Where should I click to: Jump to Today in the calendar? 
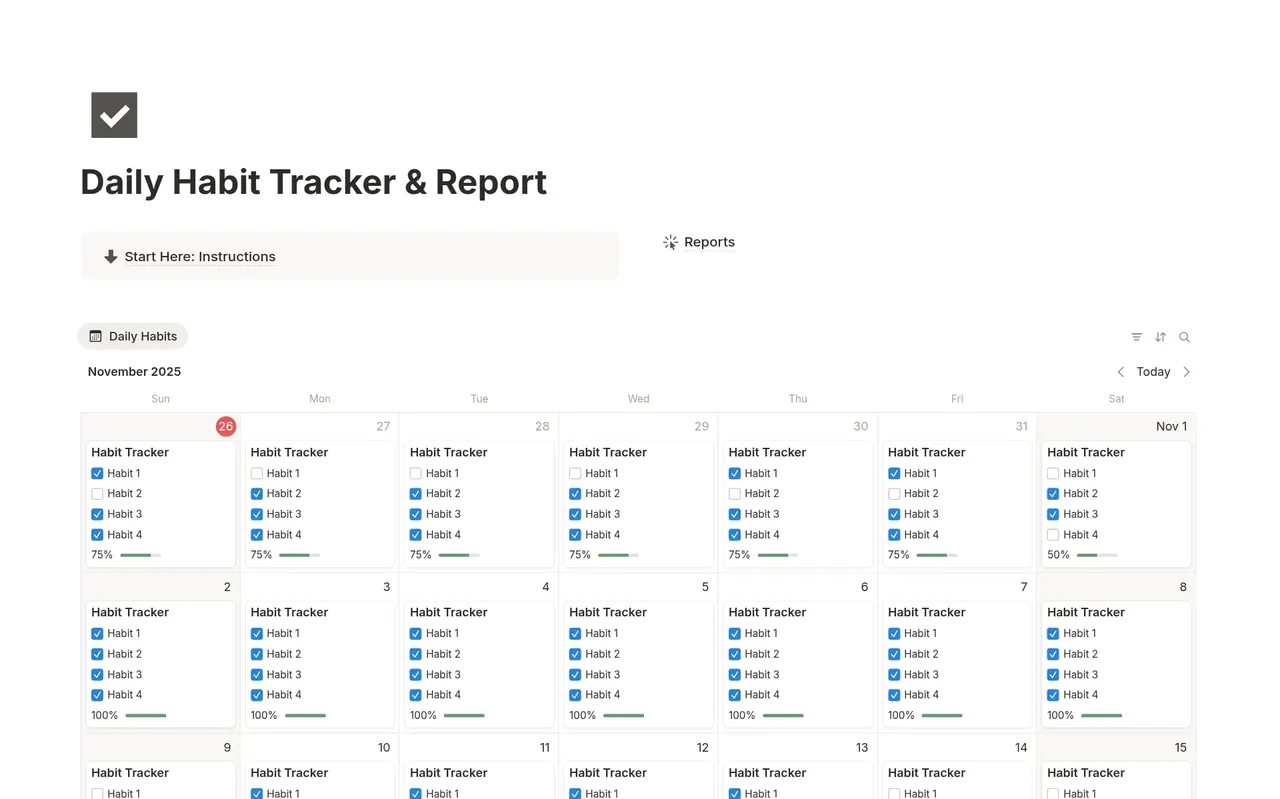1153,372
